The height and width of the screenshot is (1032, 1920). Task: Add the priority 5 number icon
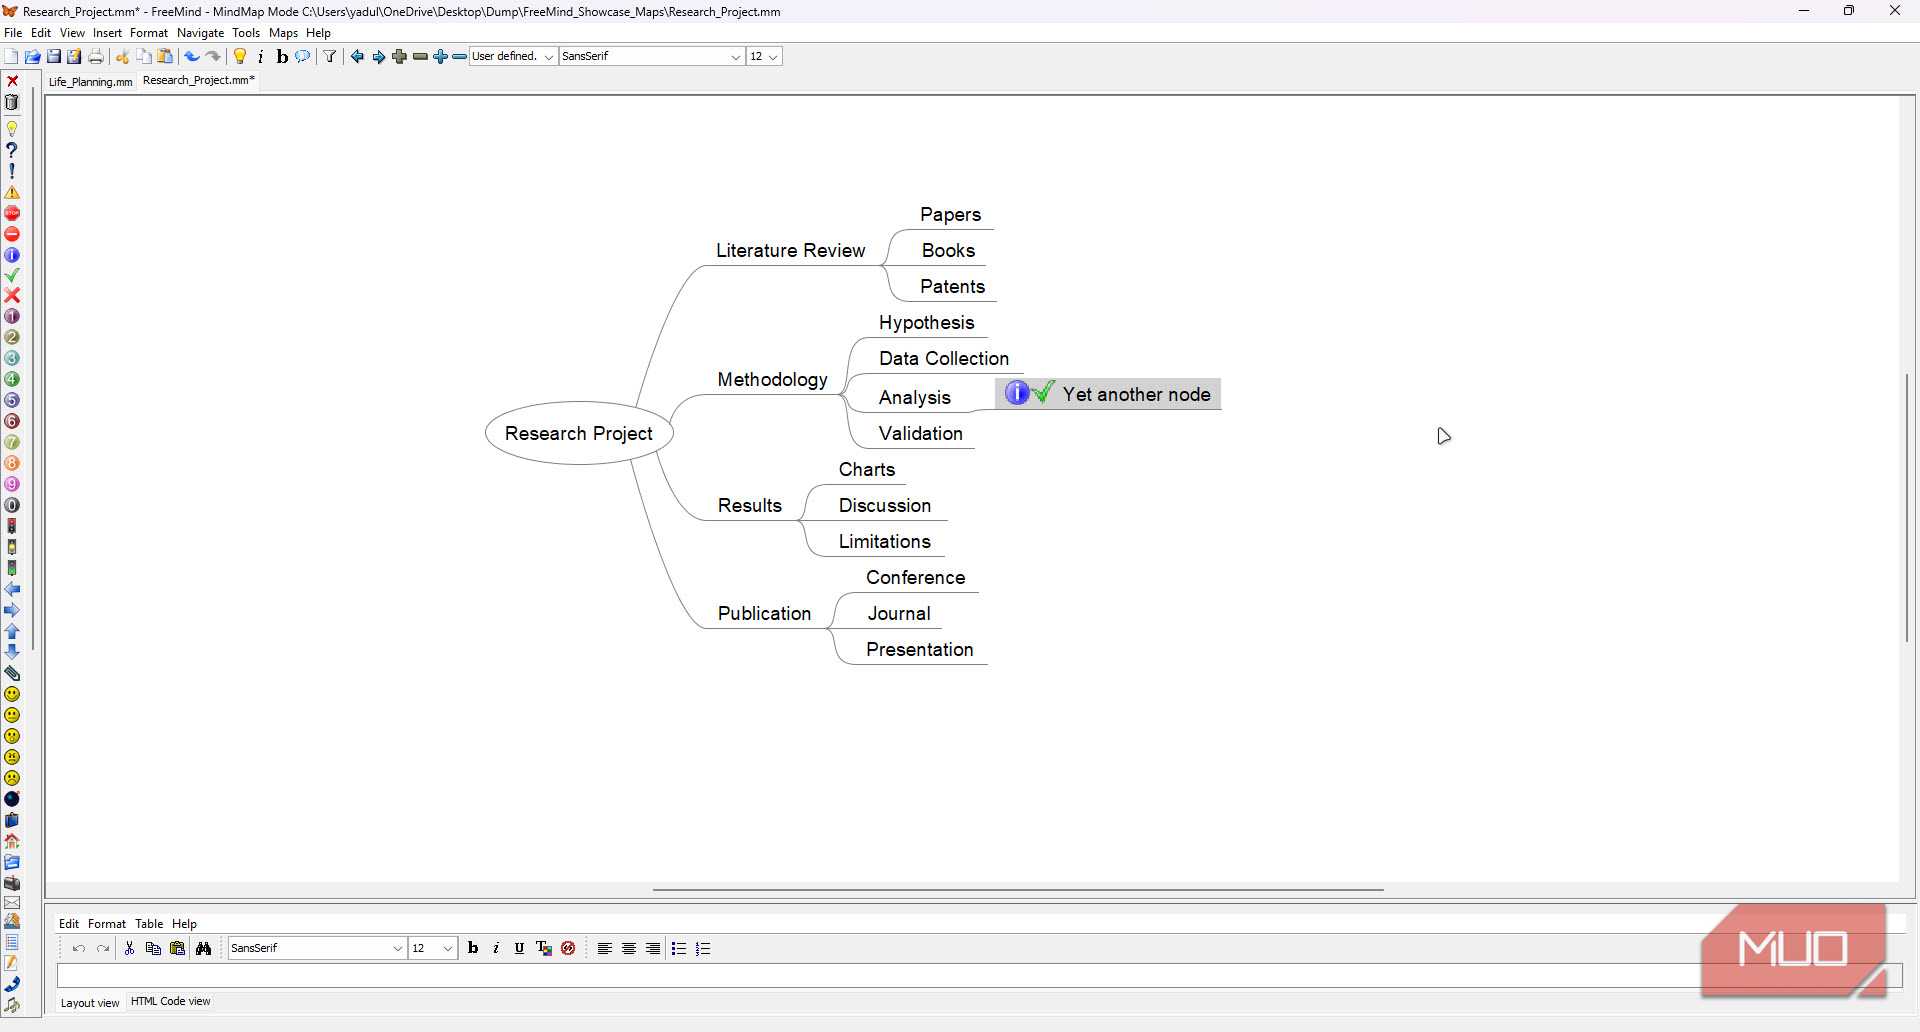coord(12,400)
